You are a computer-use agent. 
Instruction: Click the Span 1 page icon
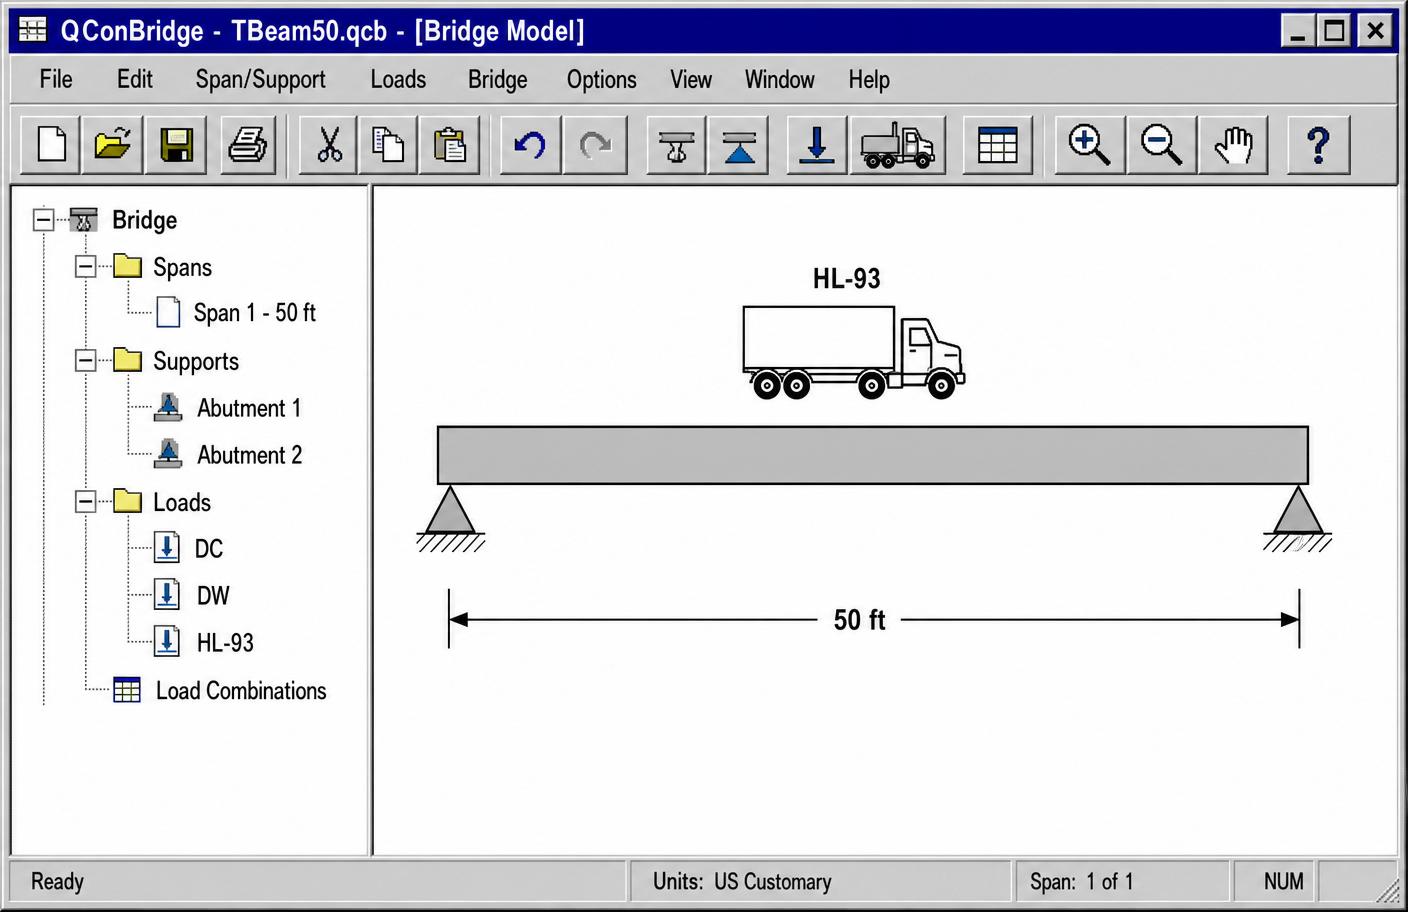pos(168,313)
